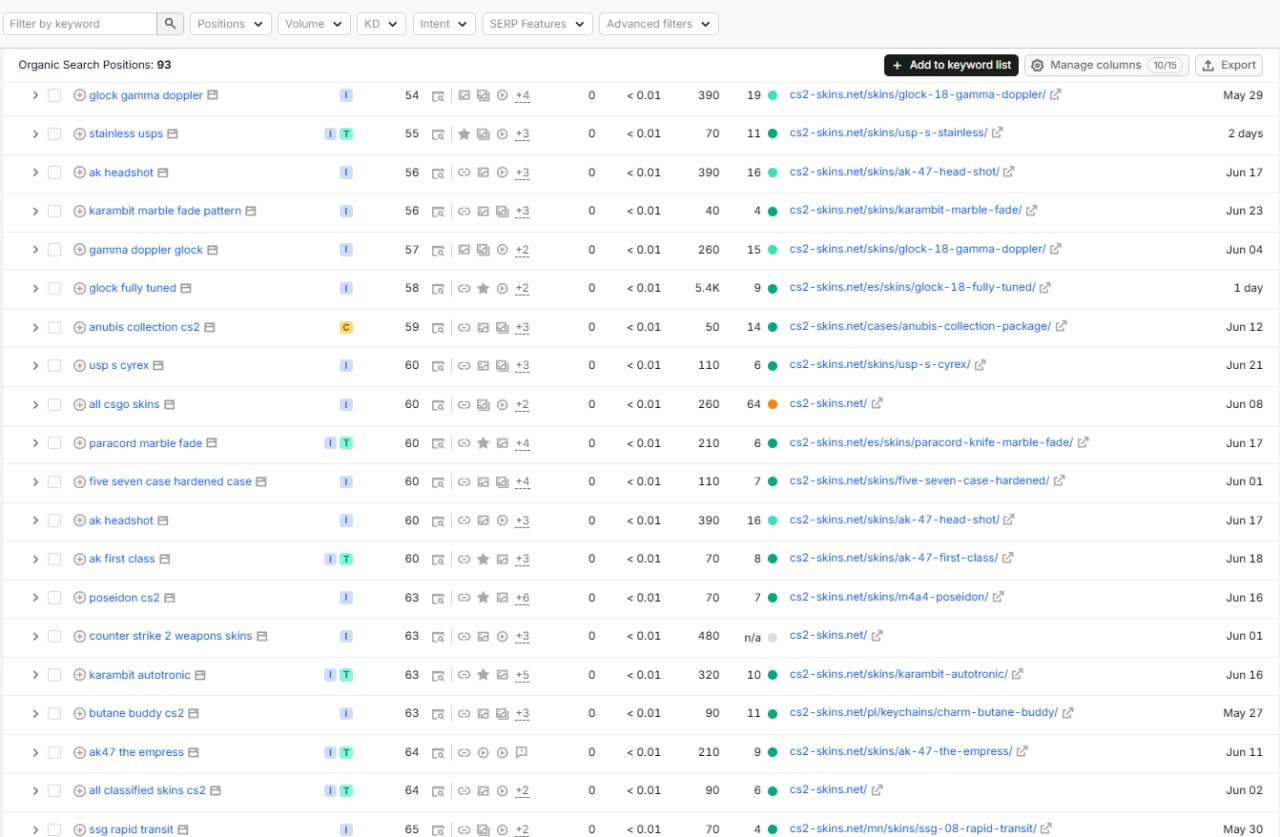1280x837 pixels.
Task: Expand the usp s cyrex row details
Action: [35, 366]
